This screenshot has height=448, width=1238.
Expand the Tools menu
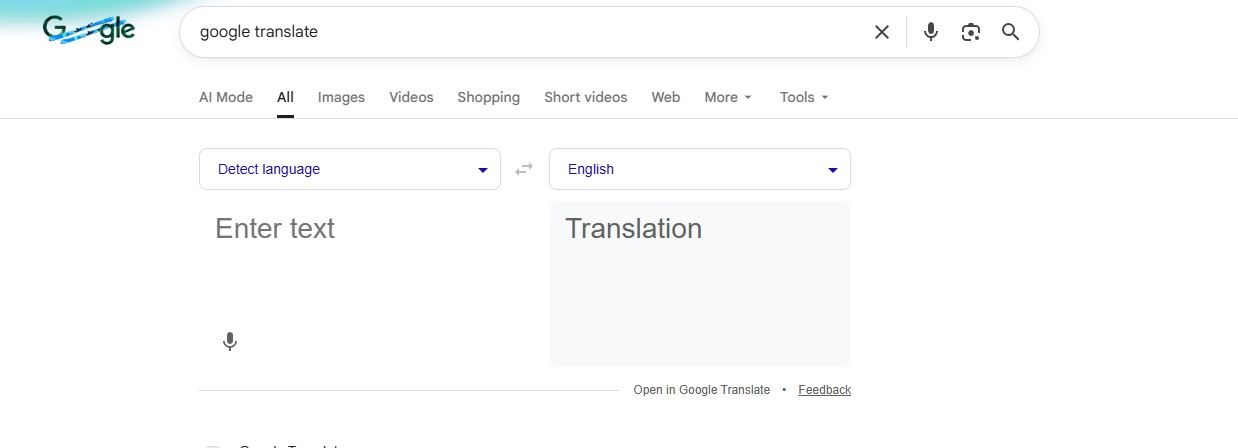[x=804, y=97]
